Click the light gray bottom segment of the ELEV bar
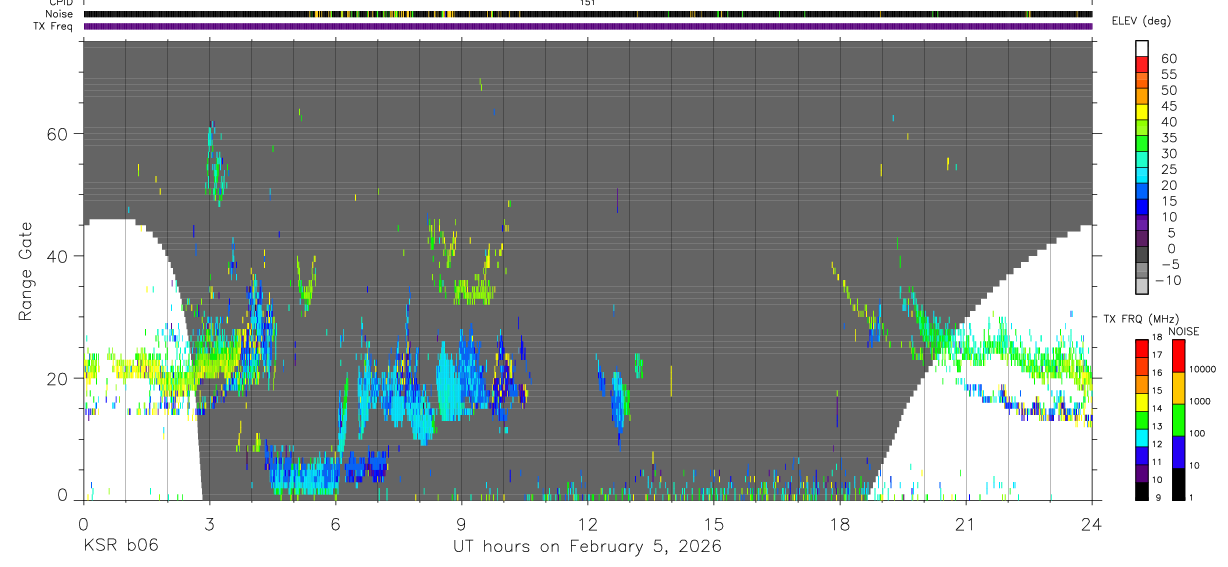The height and width of the screenshot is (567, 1228). tap(1142, 284)
